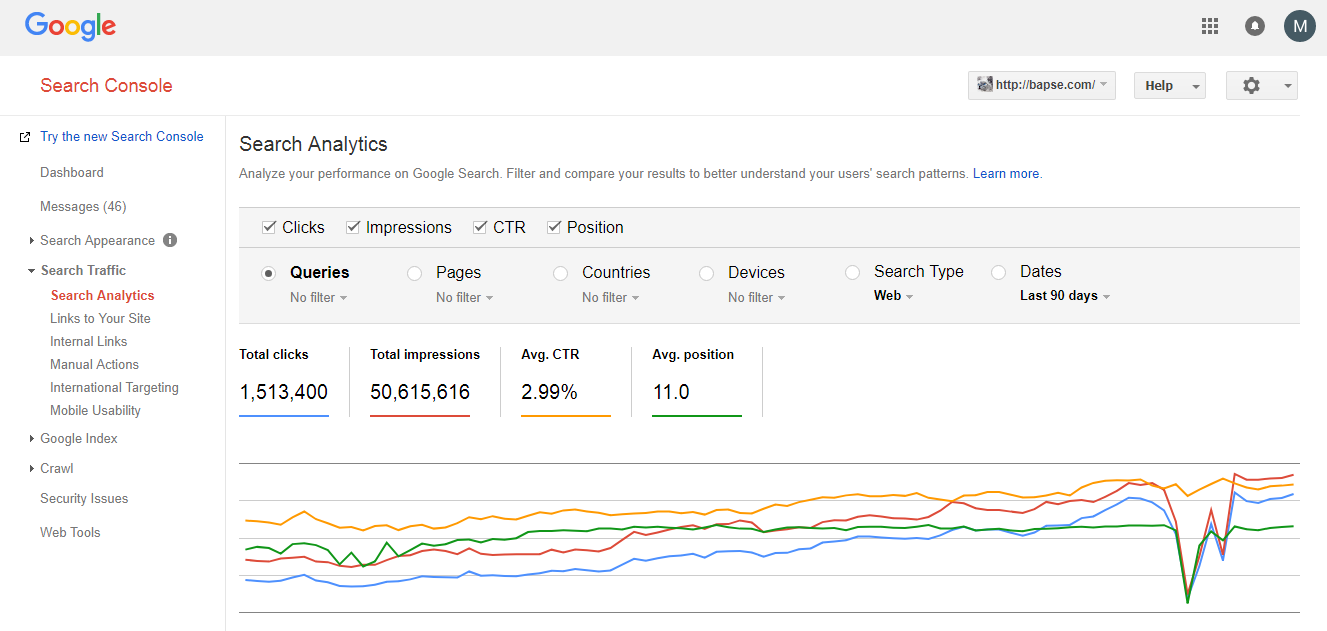Open Web Tools in the sidebar
The height and width of the screenshot is (631, 1327).
tap(70, 532)
